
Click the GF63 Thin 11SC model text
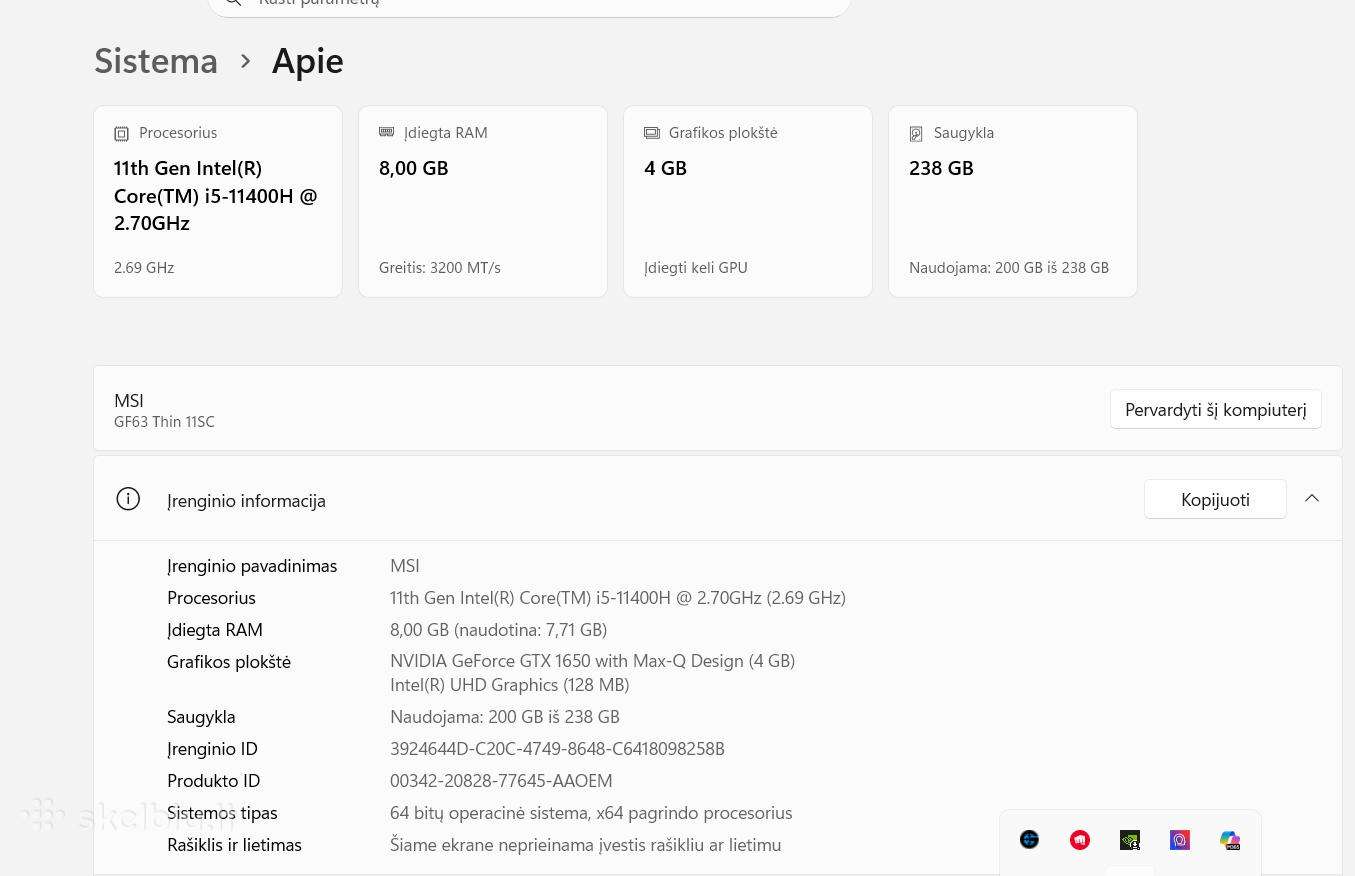pos(164,422)
